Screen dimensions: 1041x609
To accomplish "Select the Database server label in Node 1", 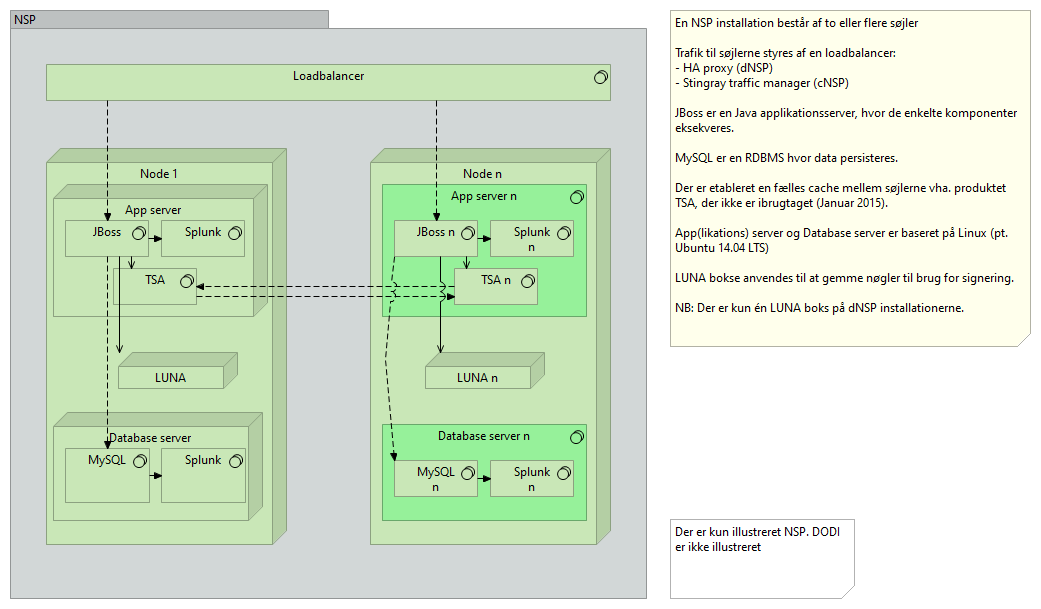I will click(x=150, y=438).
